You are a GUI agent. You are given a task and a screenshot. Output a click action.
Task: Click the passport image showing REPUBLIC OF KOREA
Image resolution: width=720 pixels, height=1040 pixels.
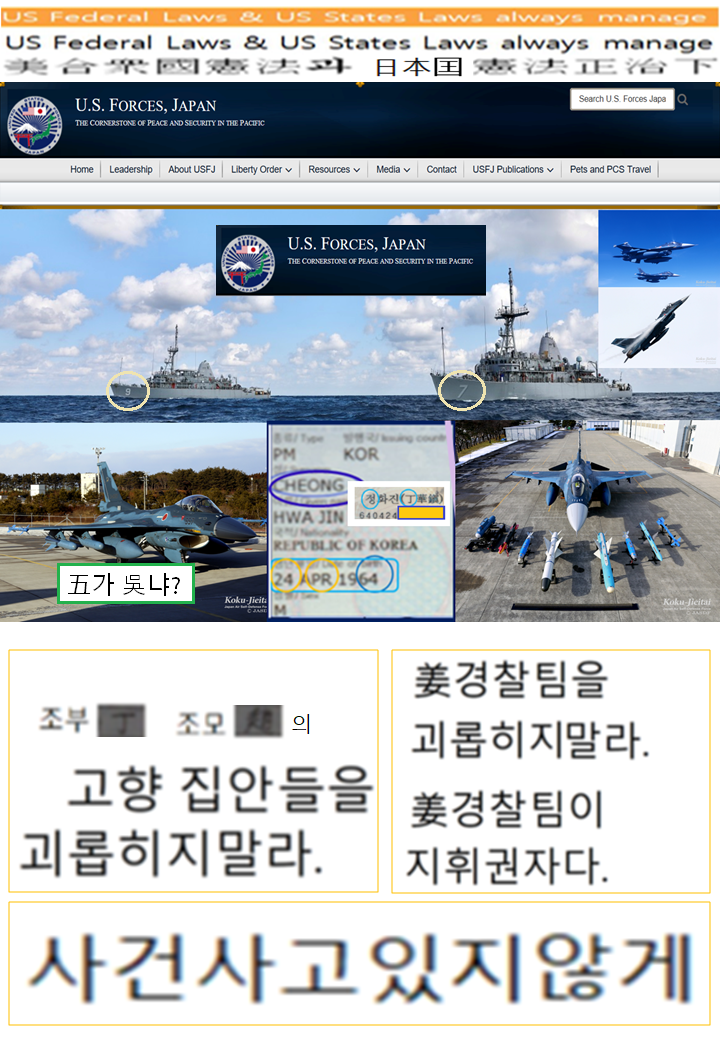(x=361, y=521)
